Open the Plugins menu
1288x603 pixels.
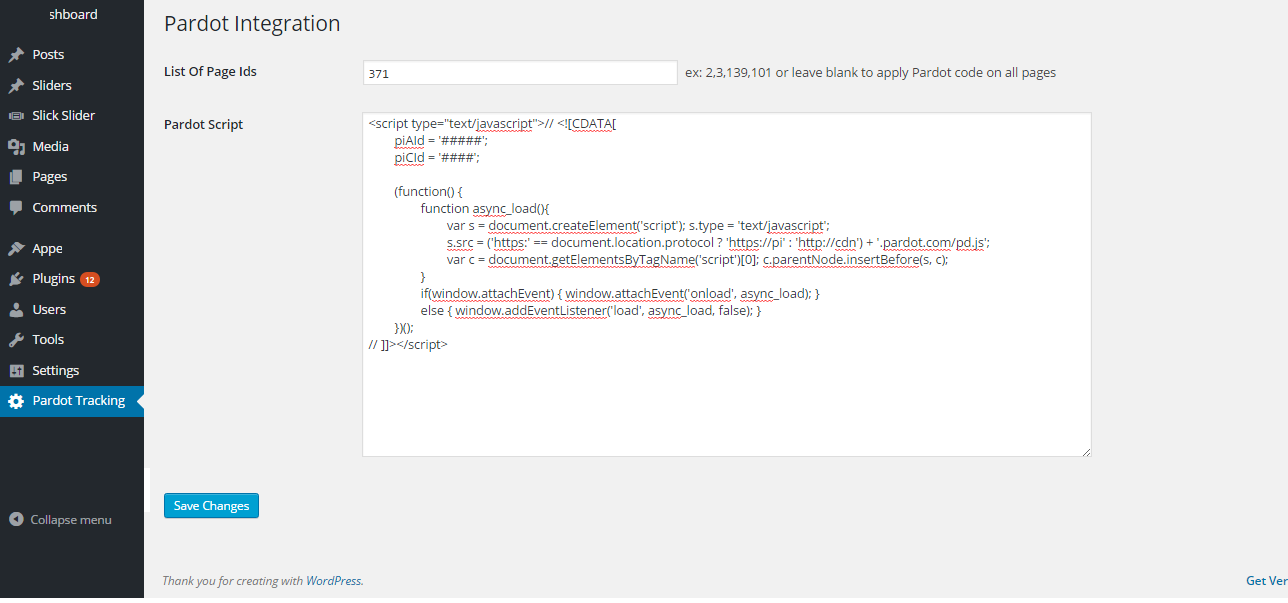pos(72,279)
